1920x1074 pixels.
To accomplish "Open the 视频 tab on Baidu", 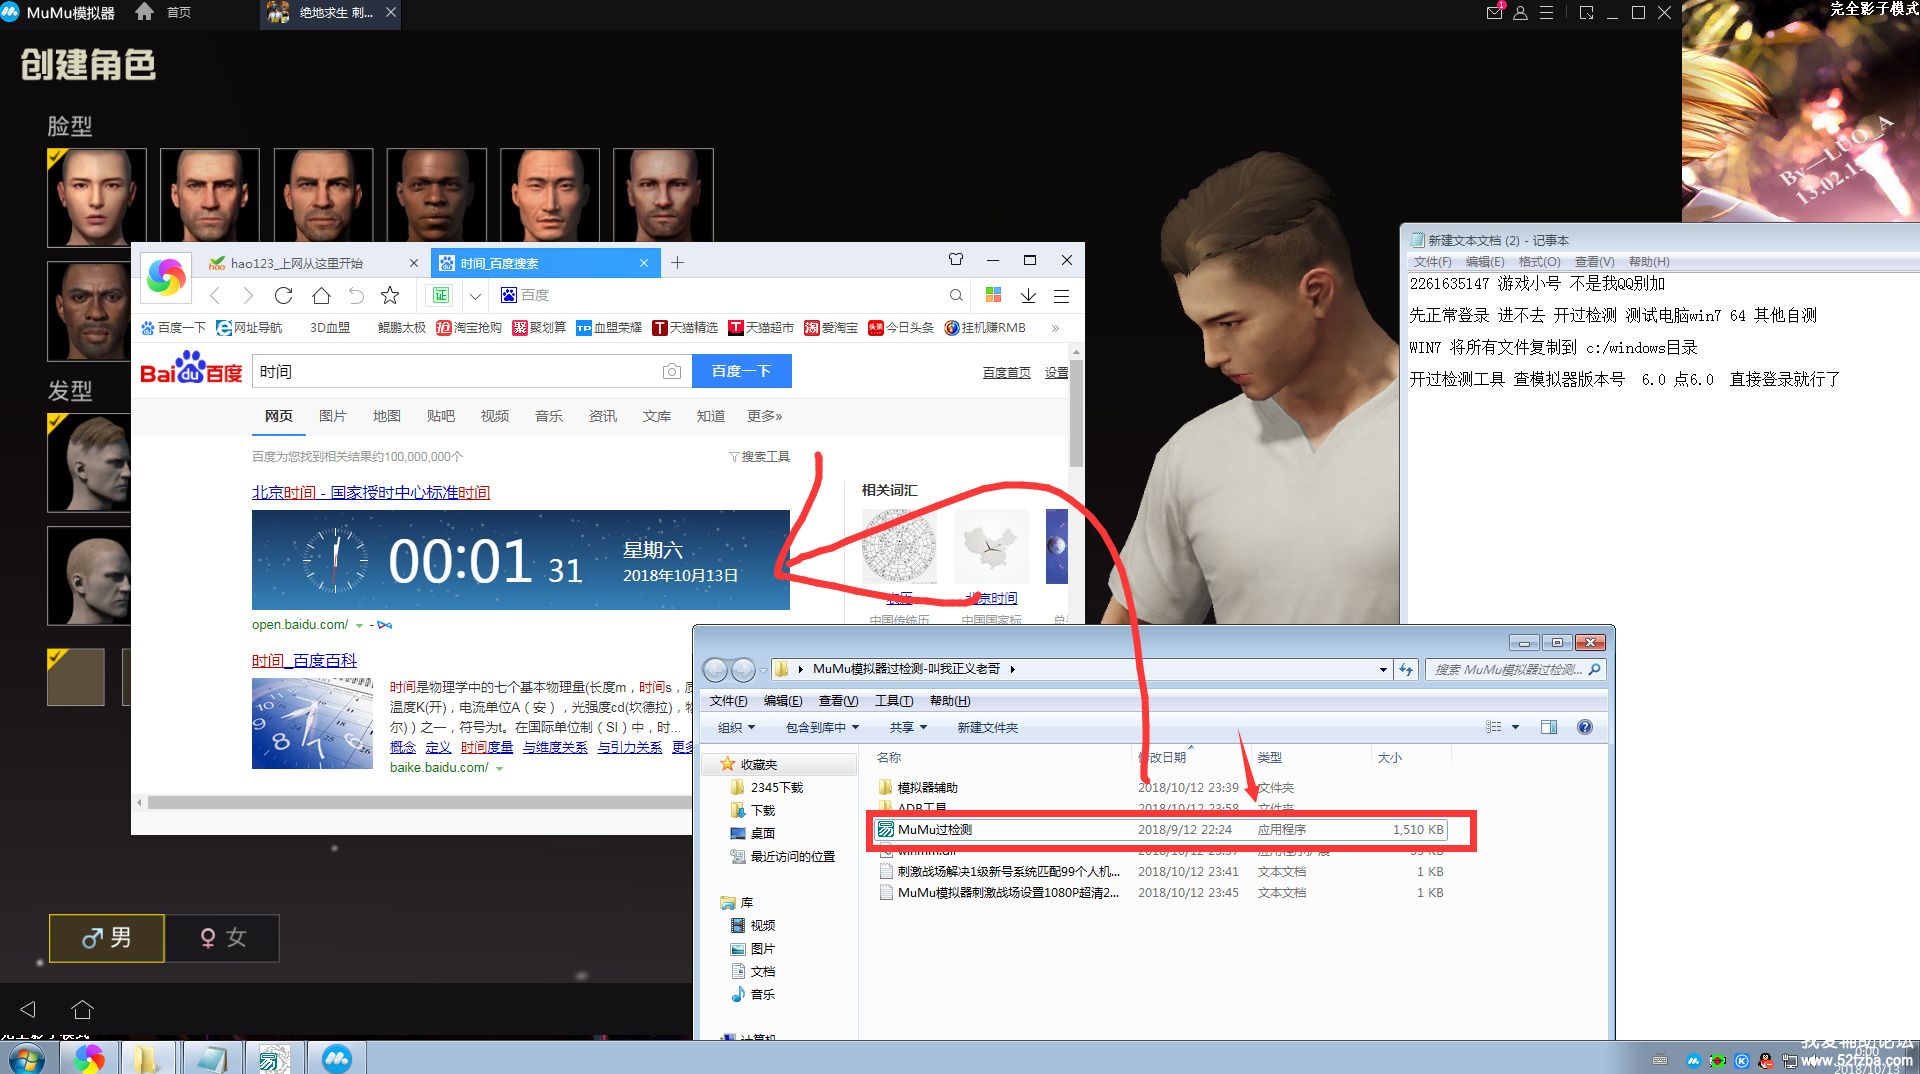I will (494, 416).
